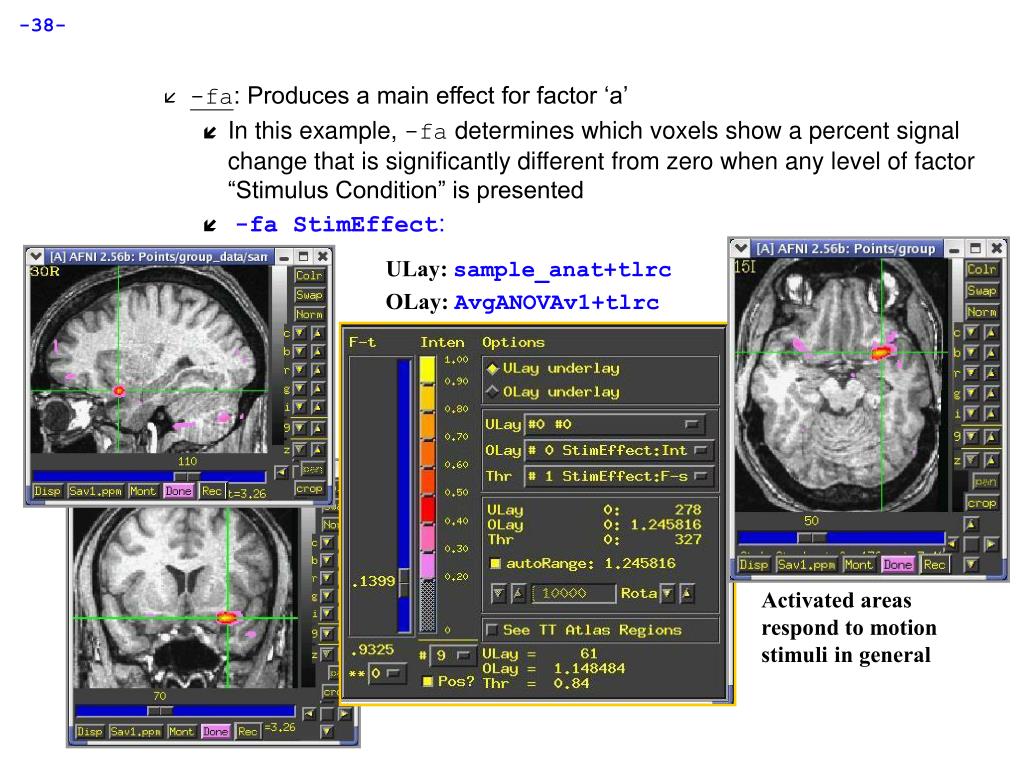Image resolution: width=1024 pixels, height=768 pixels.
Task: Toggle pan button in axial window
Action: coord(984,482)
